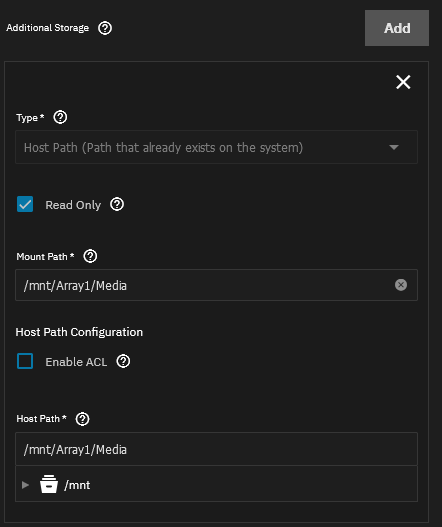
Task: Enable the ACL checkbox
Action: 25,361
